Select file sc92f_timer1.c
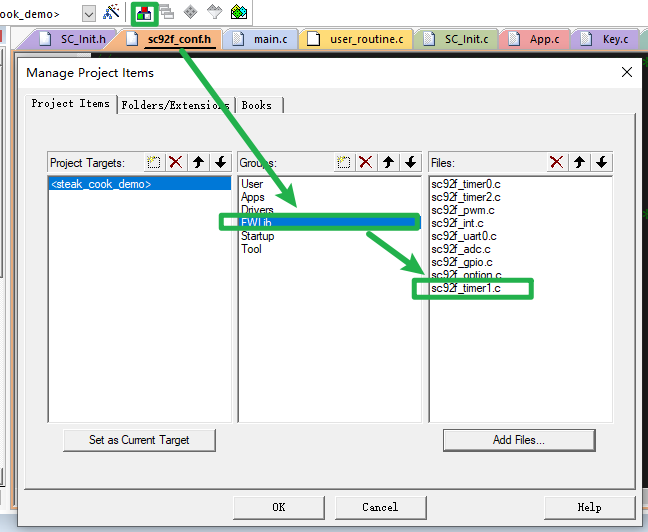This screenshot has width=648, height=532. pos(466,288)
